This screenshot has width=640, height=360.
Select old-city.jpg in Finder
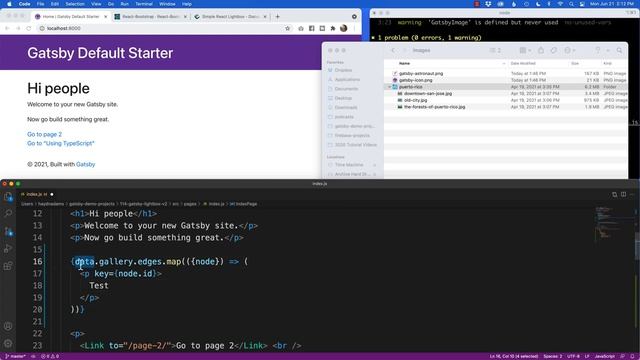(416, 100)
